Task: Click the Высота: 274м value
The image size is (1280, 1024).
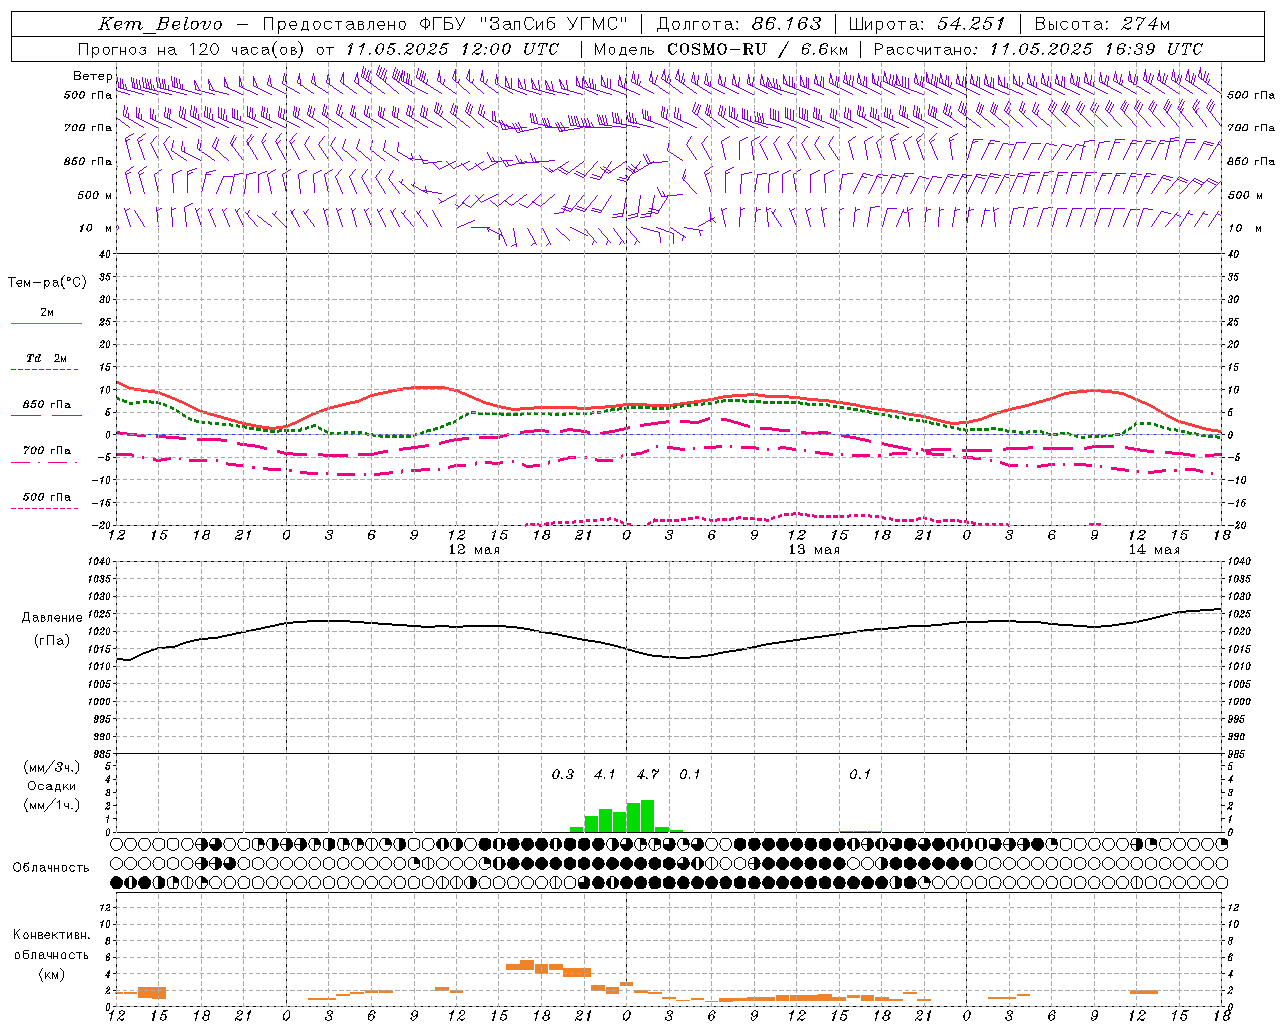Action: (x=1101, y=24)
